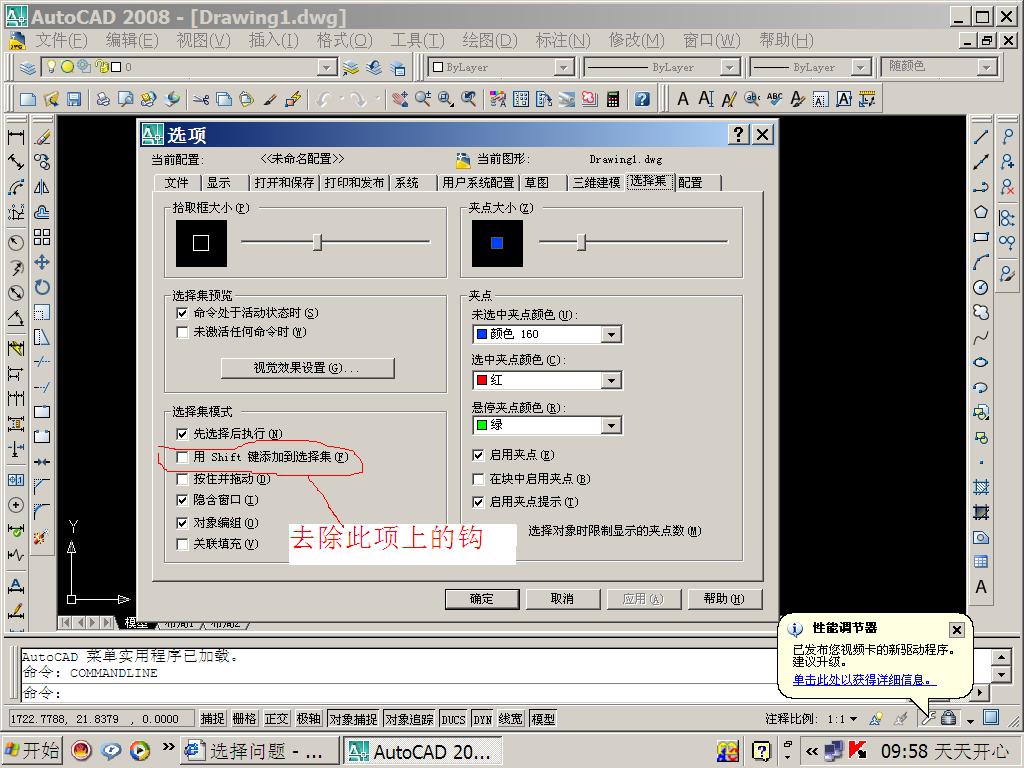Click the Pan realtime hand icon
The image size is (1024, 768).
[400, 99]
